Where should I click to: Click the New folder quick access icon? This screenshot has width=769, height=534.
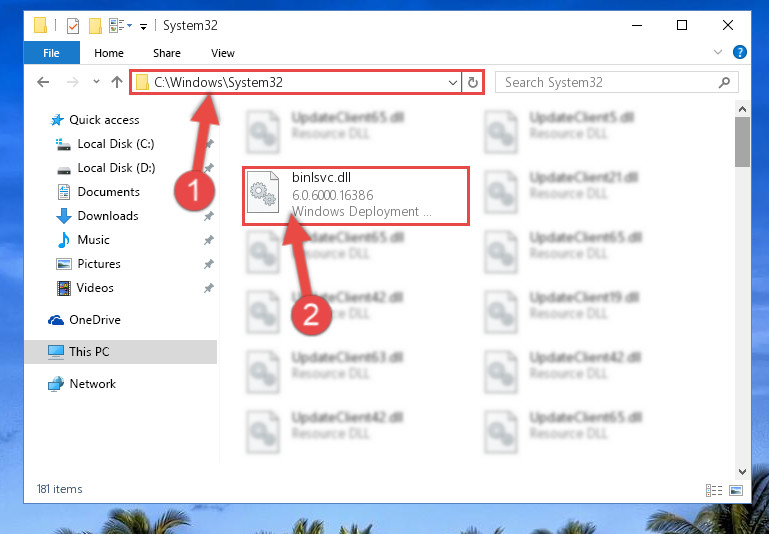[95, 25]
